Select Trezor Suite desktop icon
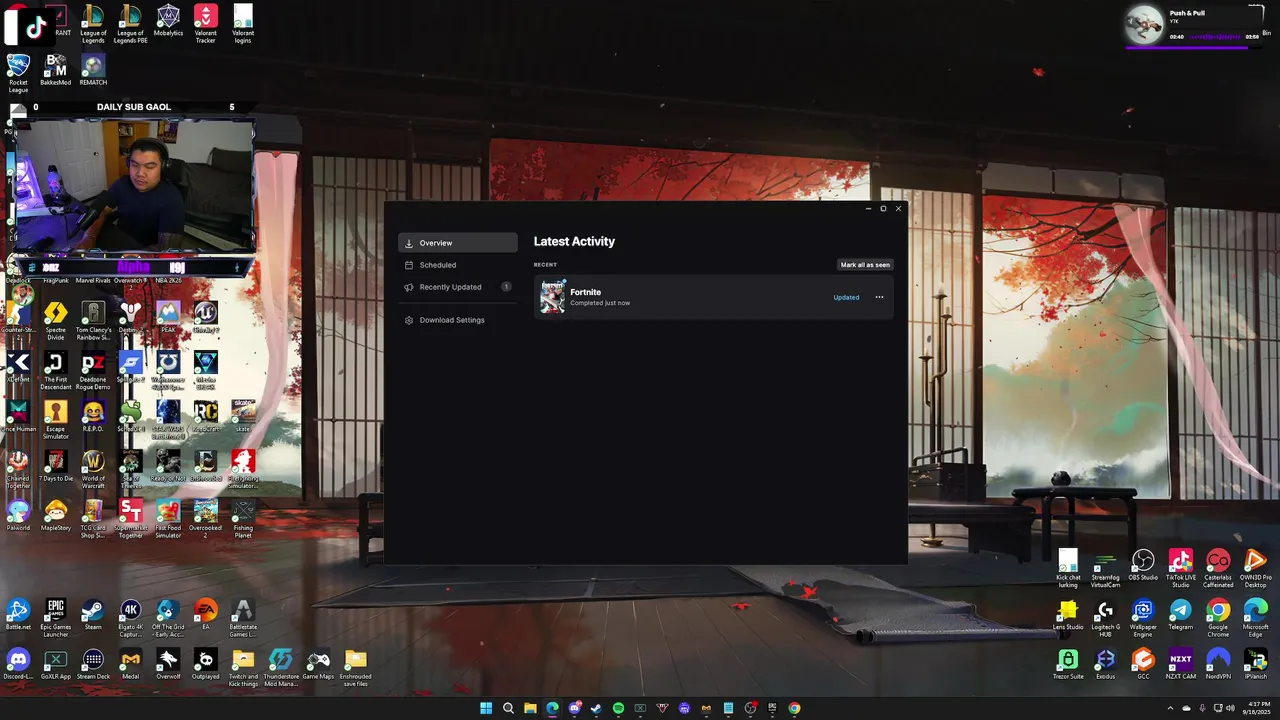 coord(1068,665)
